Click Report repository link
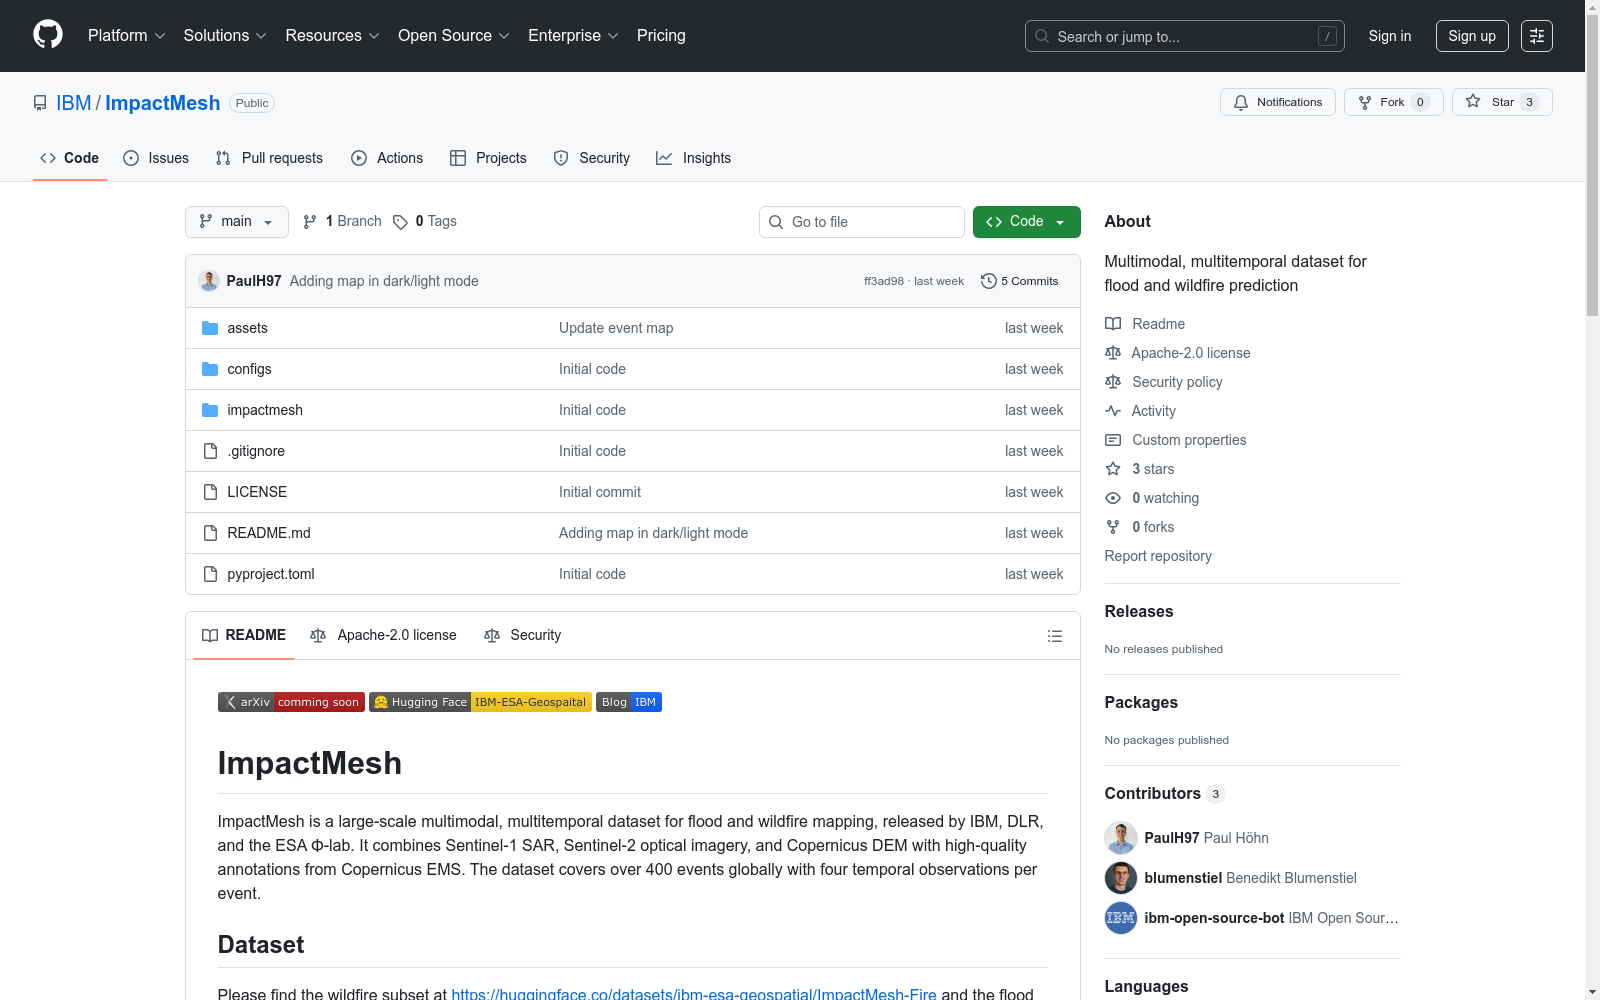The image size is (1600, 1000). coord(1158,556)
